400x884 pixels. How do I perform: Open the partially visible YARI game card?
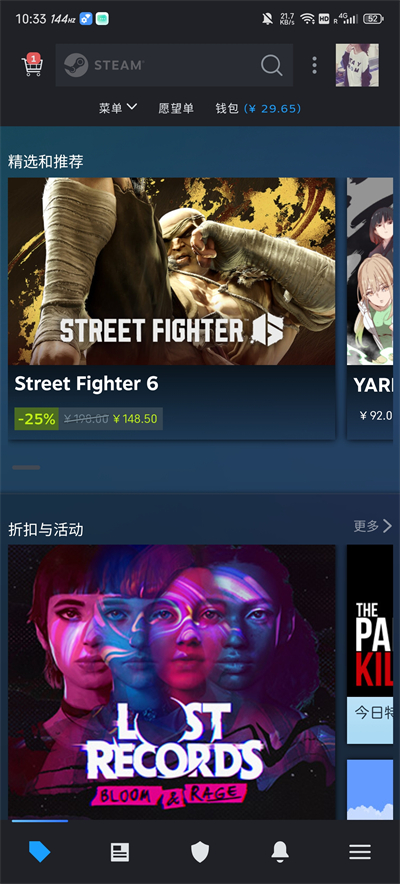370,308
